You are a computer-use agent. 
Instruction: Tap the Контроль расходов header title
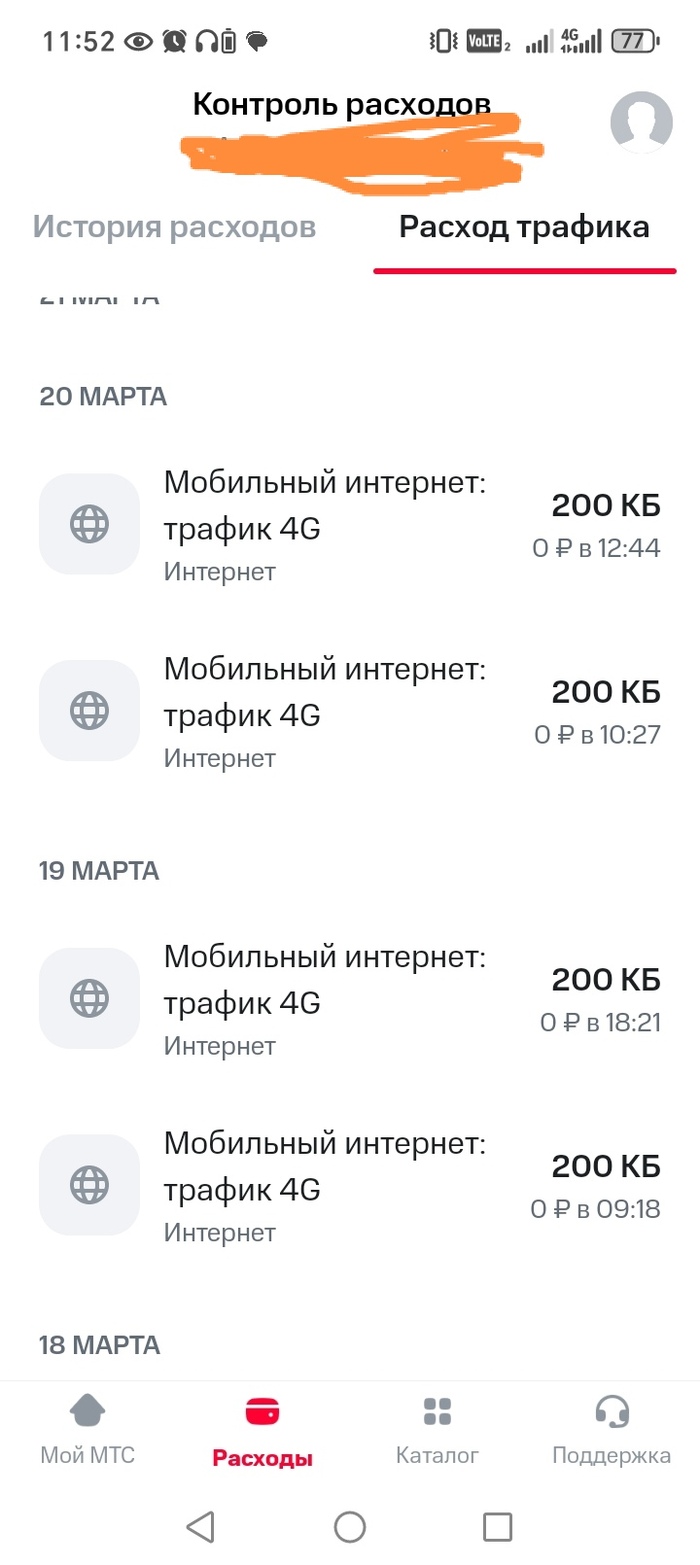(x=342, y=104)
